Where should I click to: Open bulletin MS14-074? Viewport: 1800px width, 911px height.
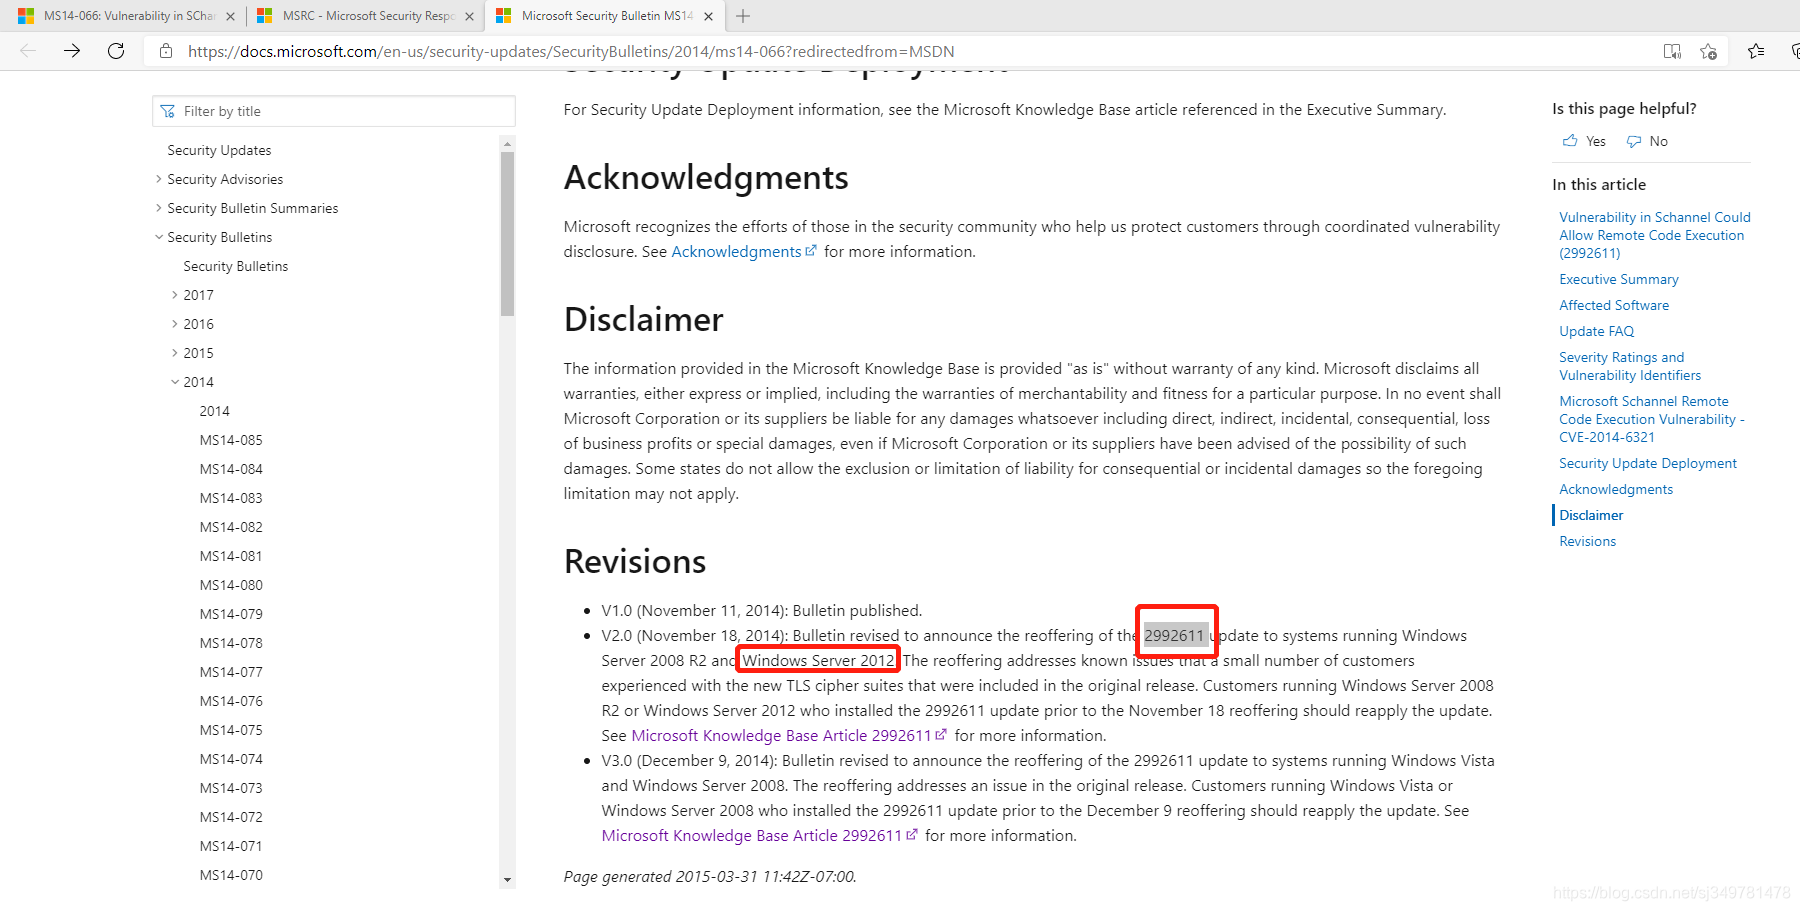coord(231,759)
